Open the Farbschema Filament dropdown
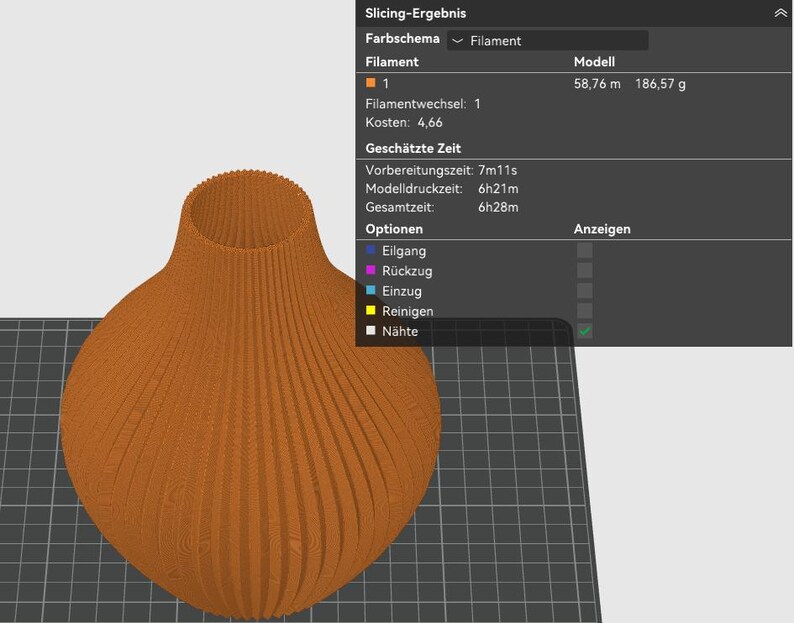 [547, 41]
